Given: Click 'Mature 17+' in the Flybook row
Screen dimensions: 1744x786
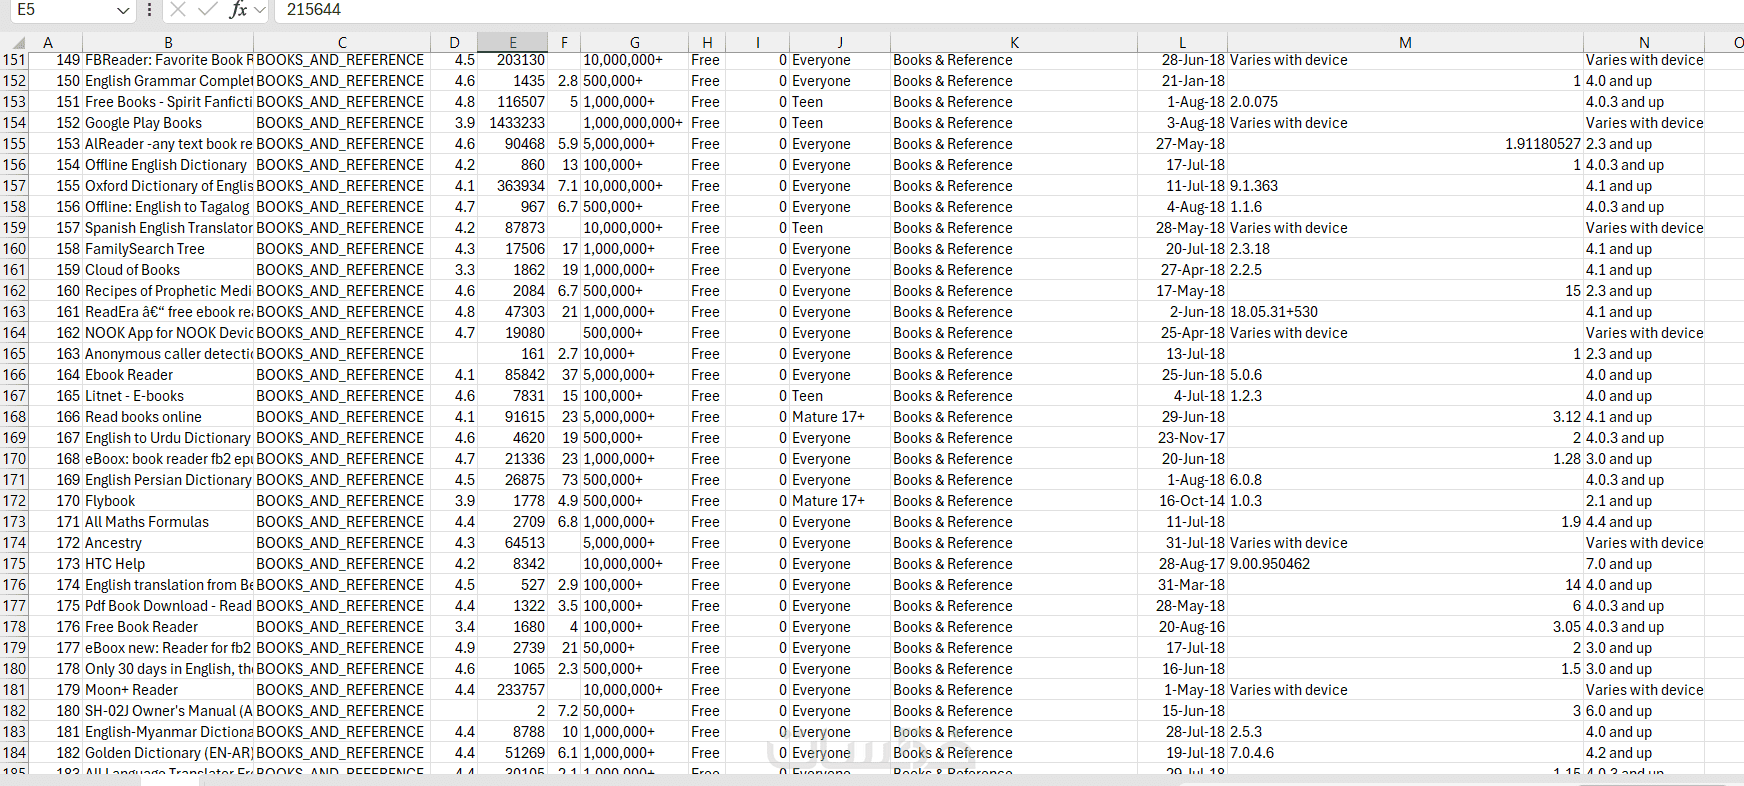Looking at the screenshot, I should click(x=840, y=501).
